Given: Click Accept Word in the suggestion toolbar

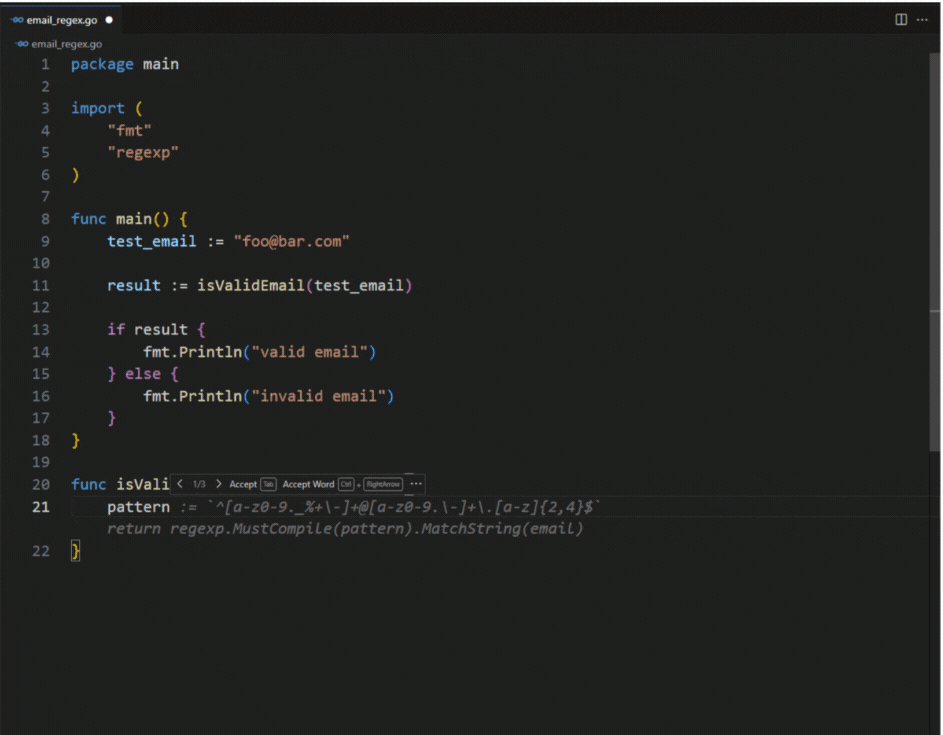Looking at the screenshot, I should pos(308,484).
